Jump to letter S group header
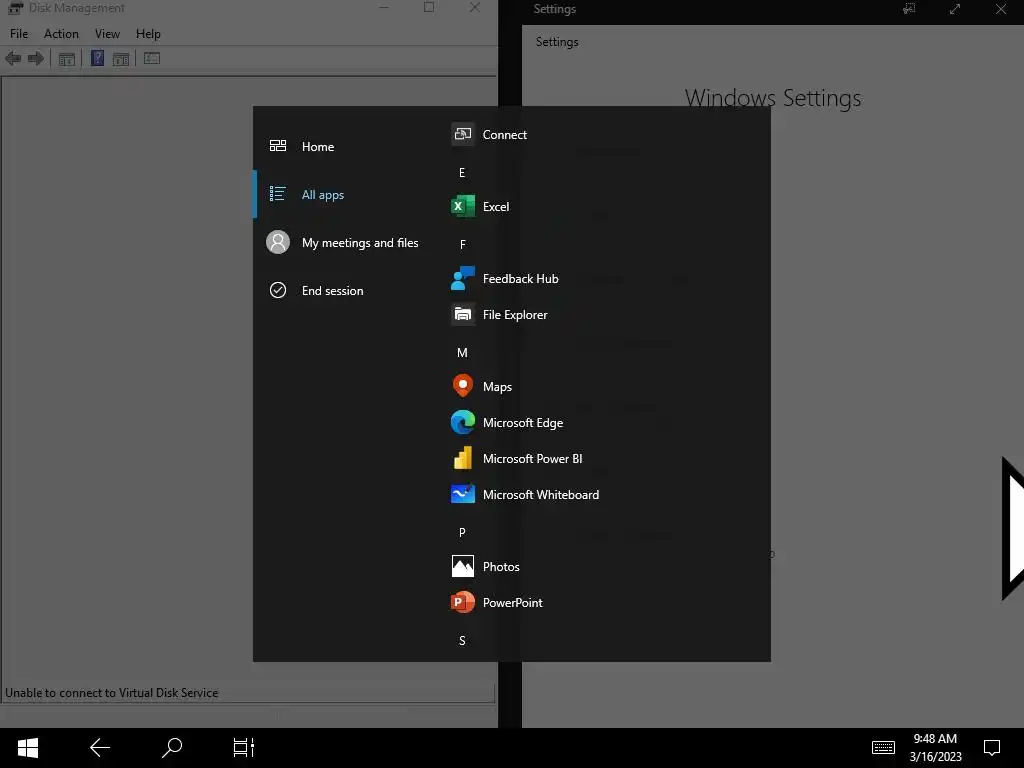Screen dimensions: 1024x768 (462, 641)
